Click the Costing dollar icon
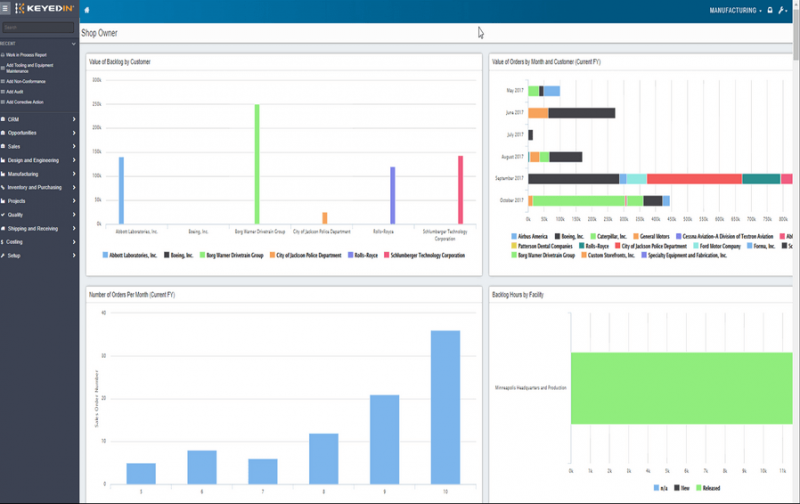Viewport: 800px width, 504px height. [3, 242]
